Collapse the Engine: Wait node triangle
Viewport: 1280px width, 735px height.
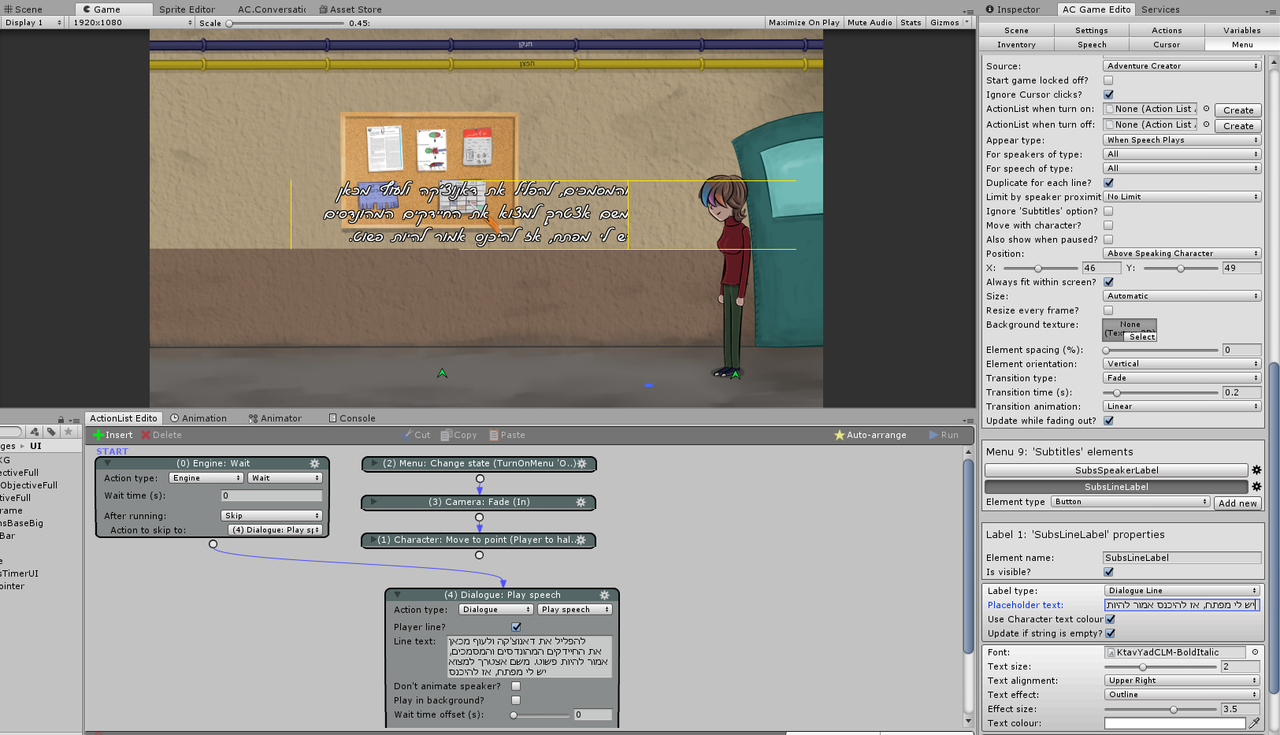point(108,464)
